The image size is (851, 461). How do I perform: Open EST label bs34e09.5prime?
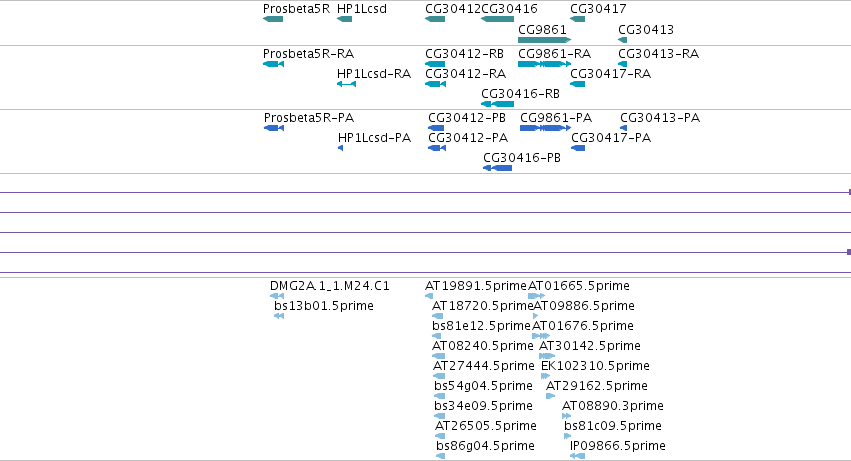tap(484, 407)
